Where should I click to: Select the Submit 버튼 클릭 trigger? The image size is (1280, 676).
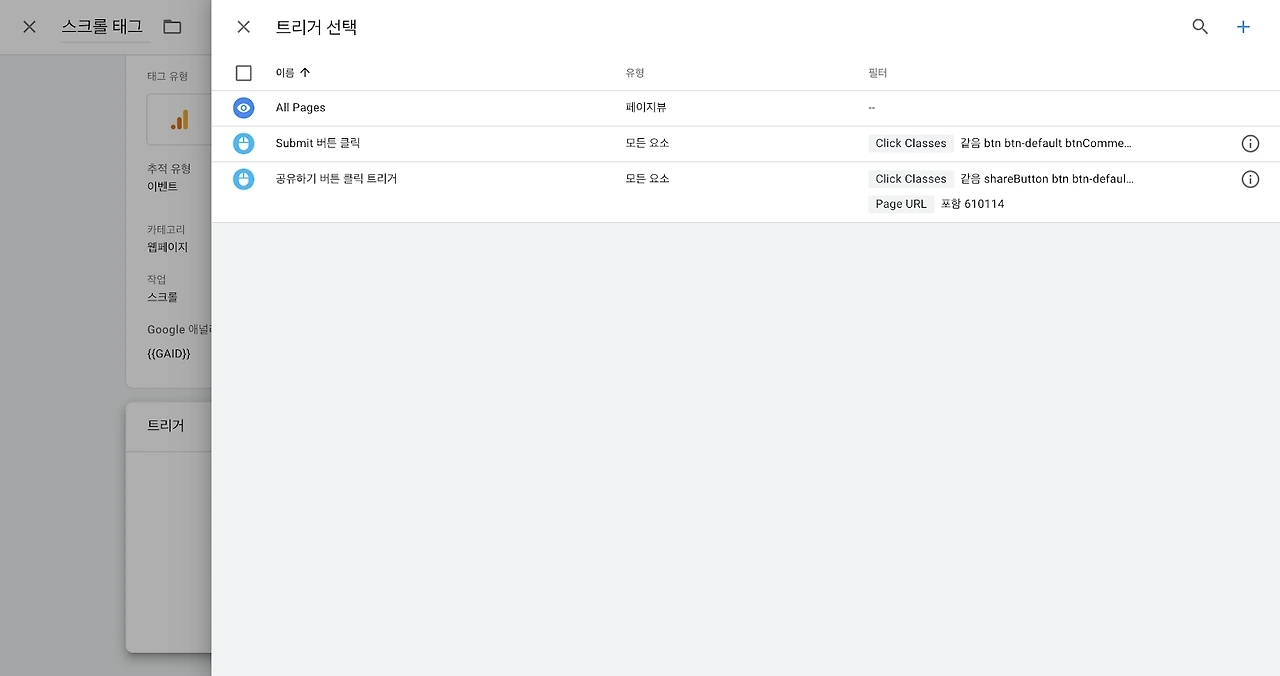(746, 144)
